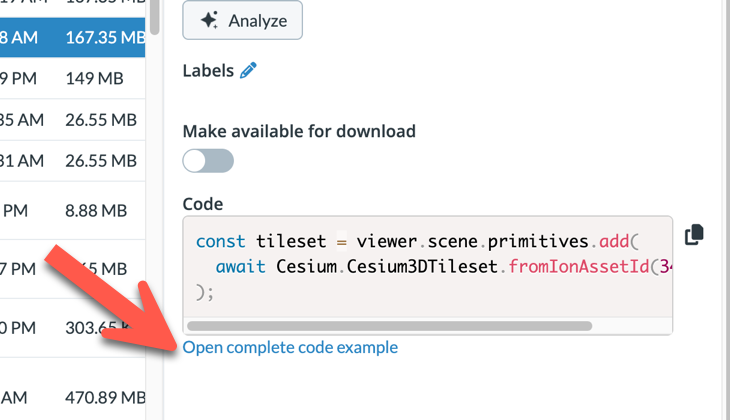Open the complete code example link
Image resolution: width=730 pixels, height=420 pixels.
[x=290, y=348]
